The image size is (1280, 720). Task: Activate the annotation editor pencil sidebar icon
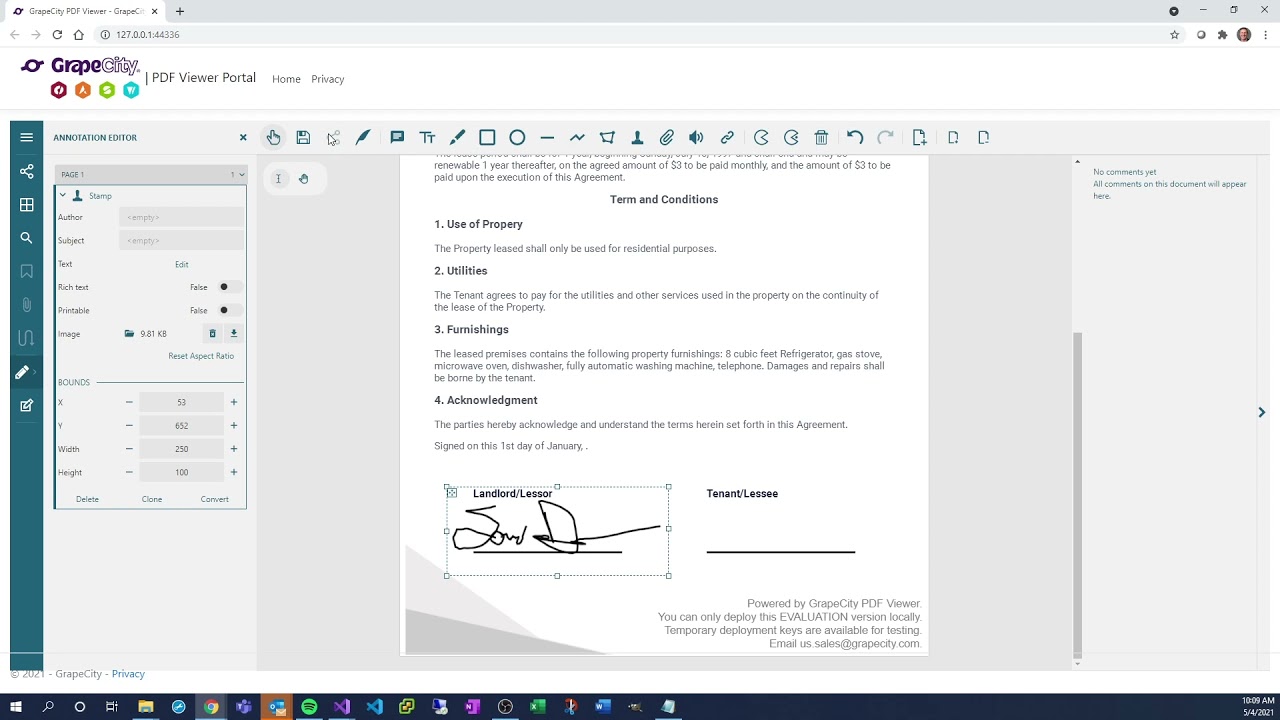click(x=22, y=372)
